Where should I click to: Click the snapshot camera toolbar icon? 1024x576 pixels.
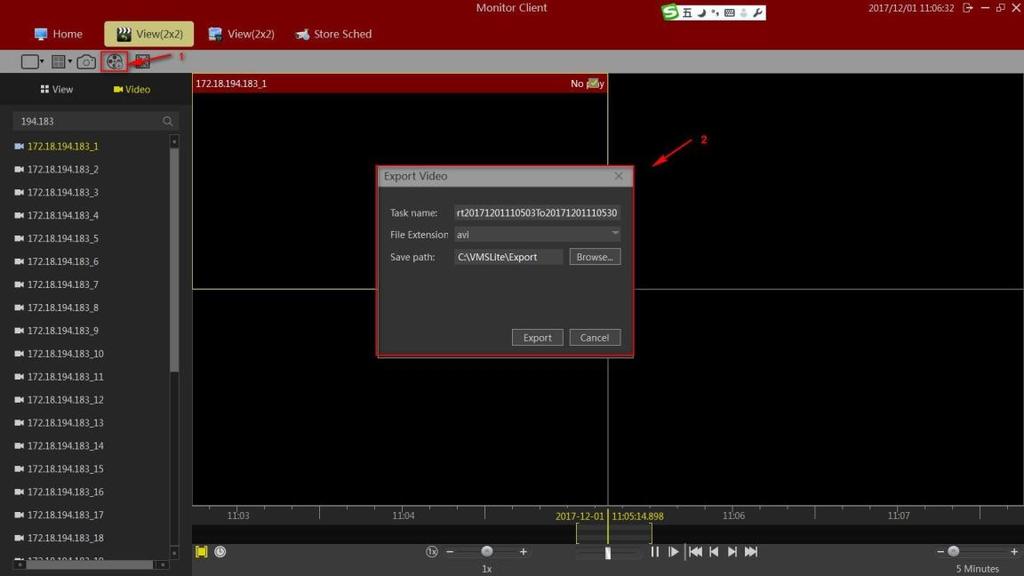(86, 61)
